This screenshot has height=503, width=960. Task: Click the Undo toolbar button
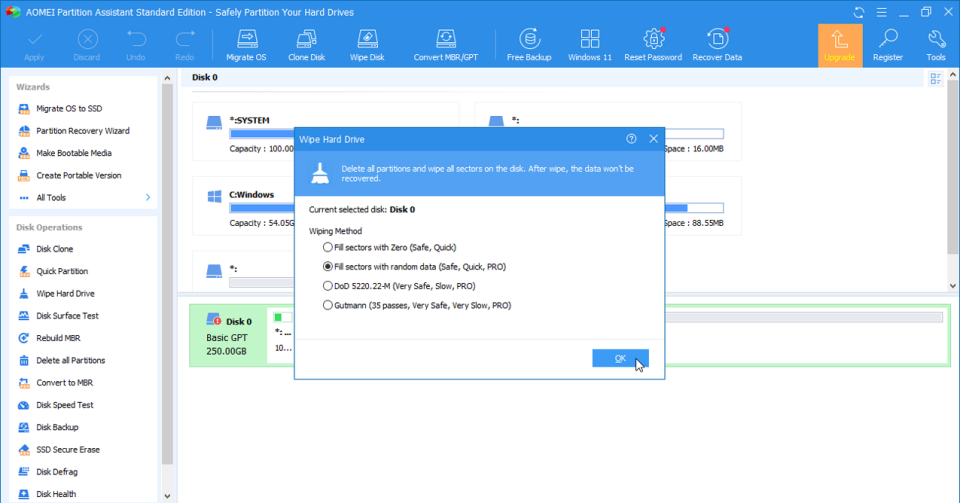click(136, 45)
